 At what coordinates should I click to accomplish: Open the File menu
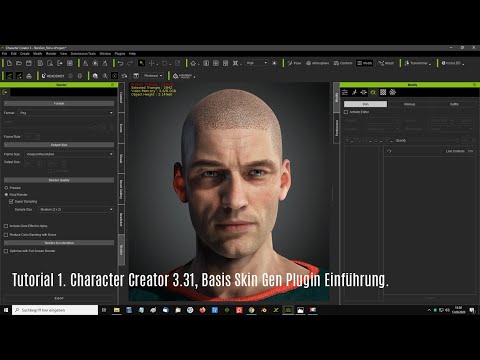[x=4, y=53]
